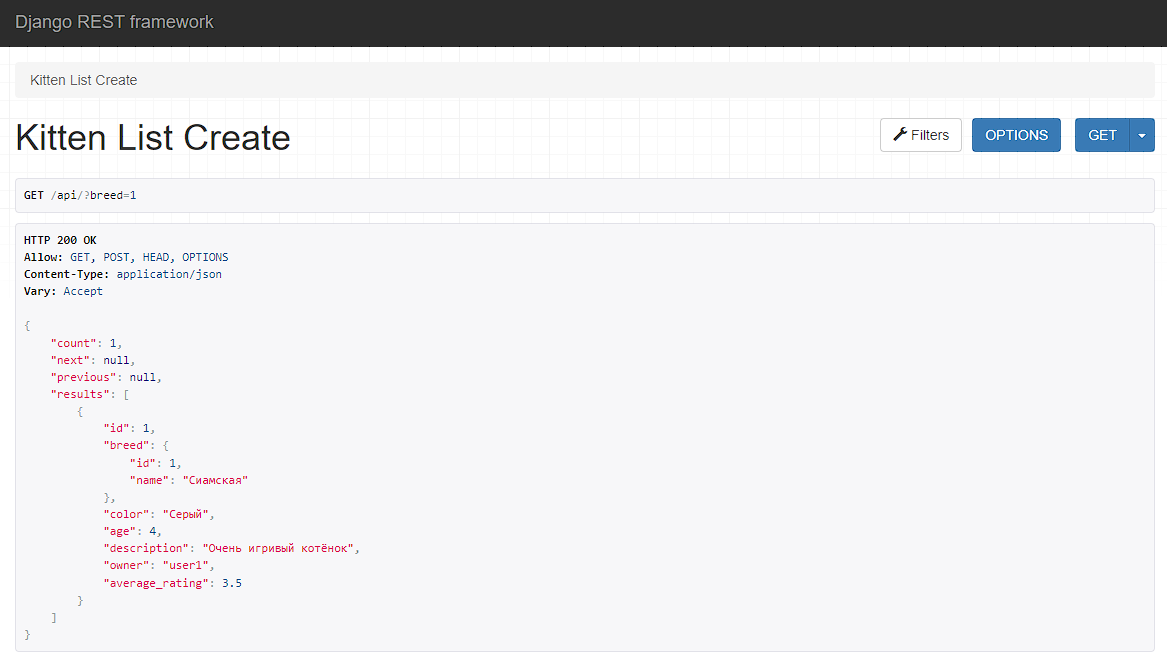Click the description "Очень игривый котёнок" value
This screenshot has height=660, width=1167.
pos(278,548)
